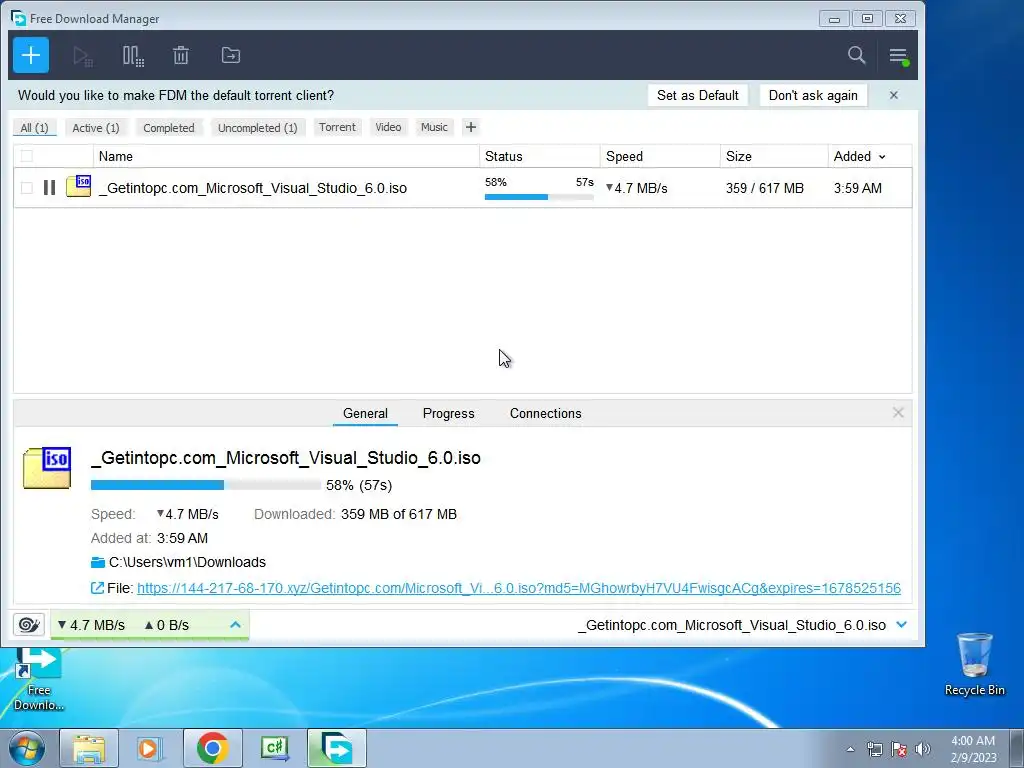This screenshot has height=768, width=1024.
Task: Open the search magnifier icon
Action: click(x=856, y=55)
